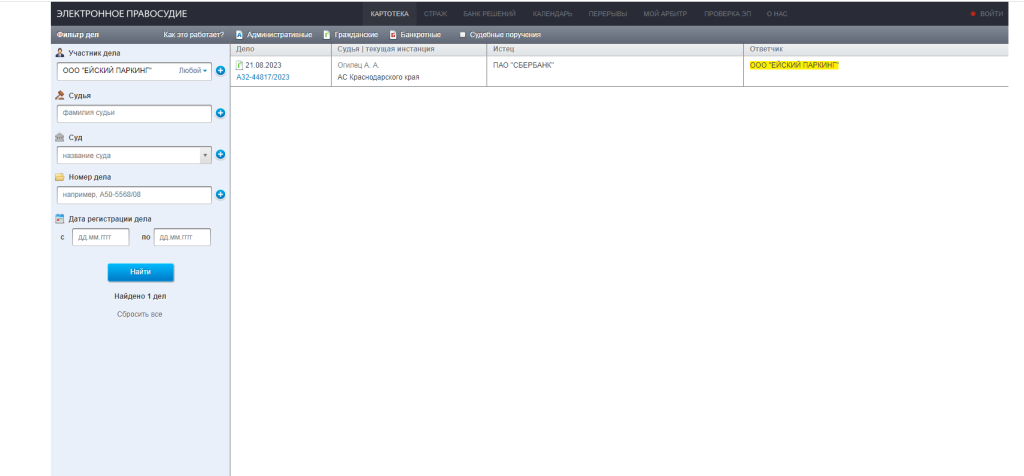Open the Проверка ЭП tab
Image resolution: width=1024 pixels, height=476 pixels.
tap(727, 14)
